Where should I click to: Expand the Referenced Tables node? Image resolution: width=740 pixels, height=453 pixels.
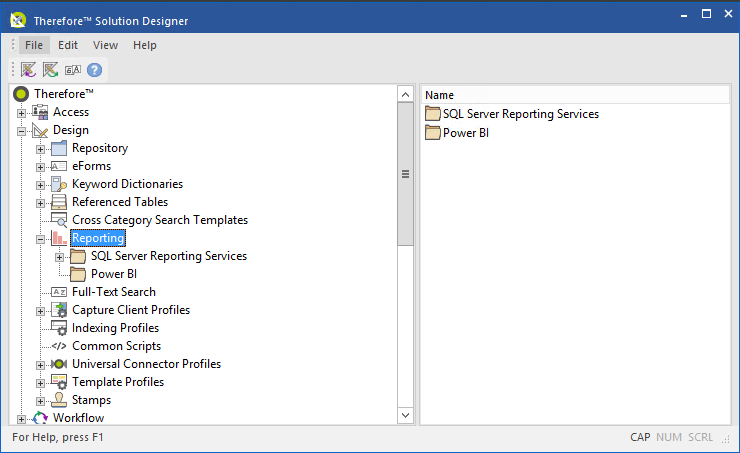41,203
